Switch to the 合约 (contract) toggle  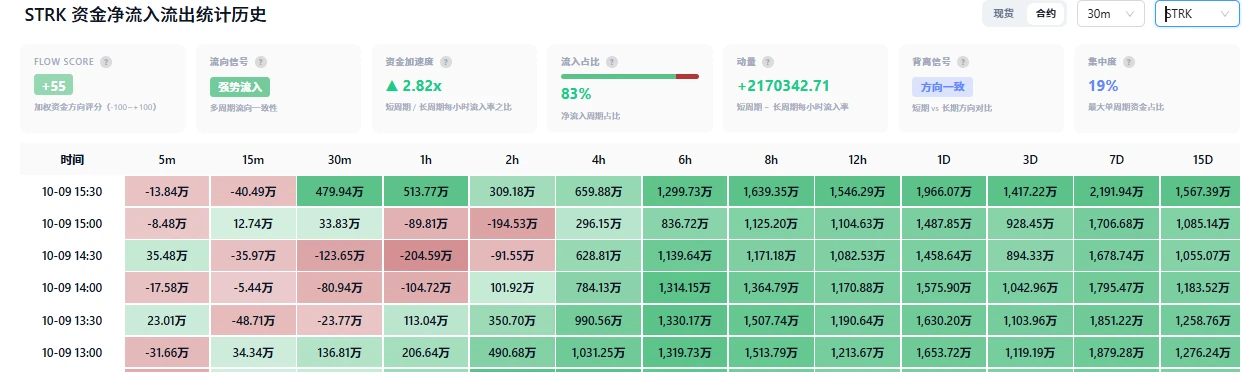point(1045,14)
